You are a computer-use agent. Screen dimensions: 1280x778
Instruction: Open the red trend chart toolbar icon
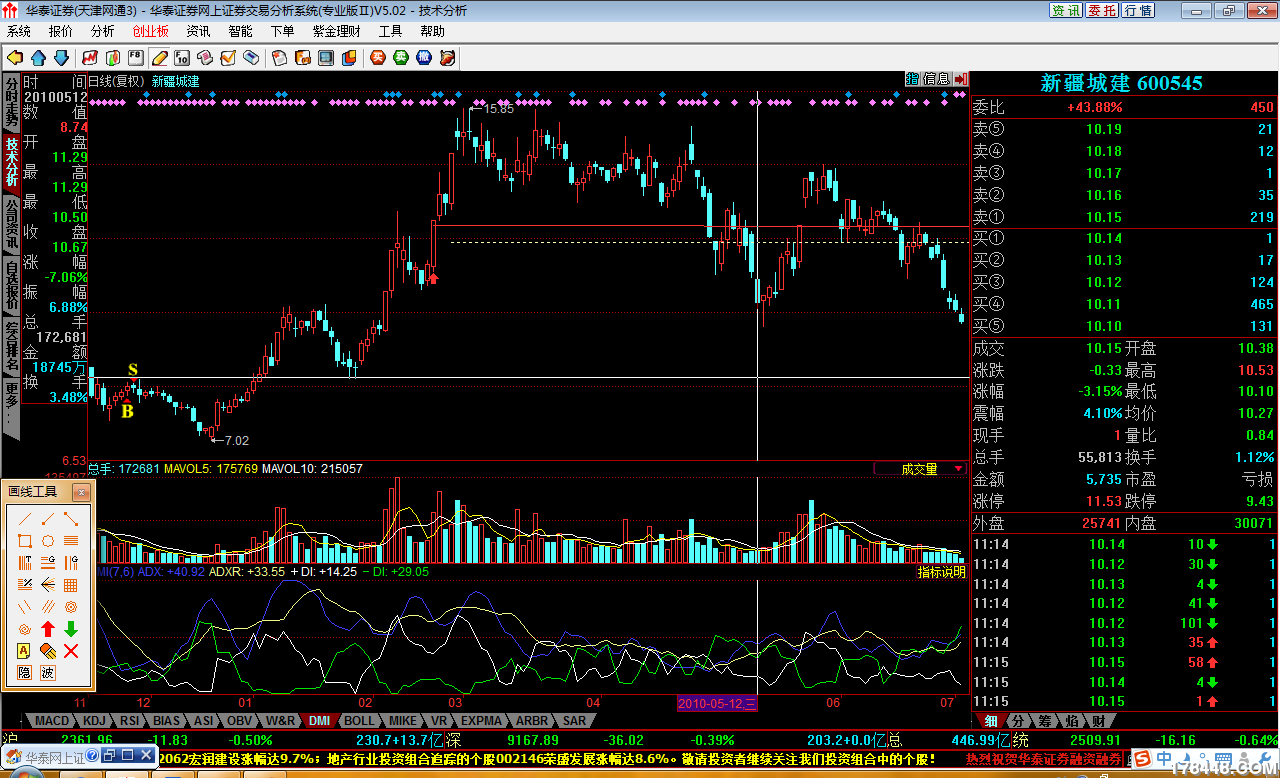90,58
